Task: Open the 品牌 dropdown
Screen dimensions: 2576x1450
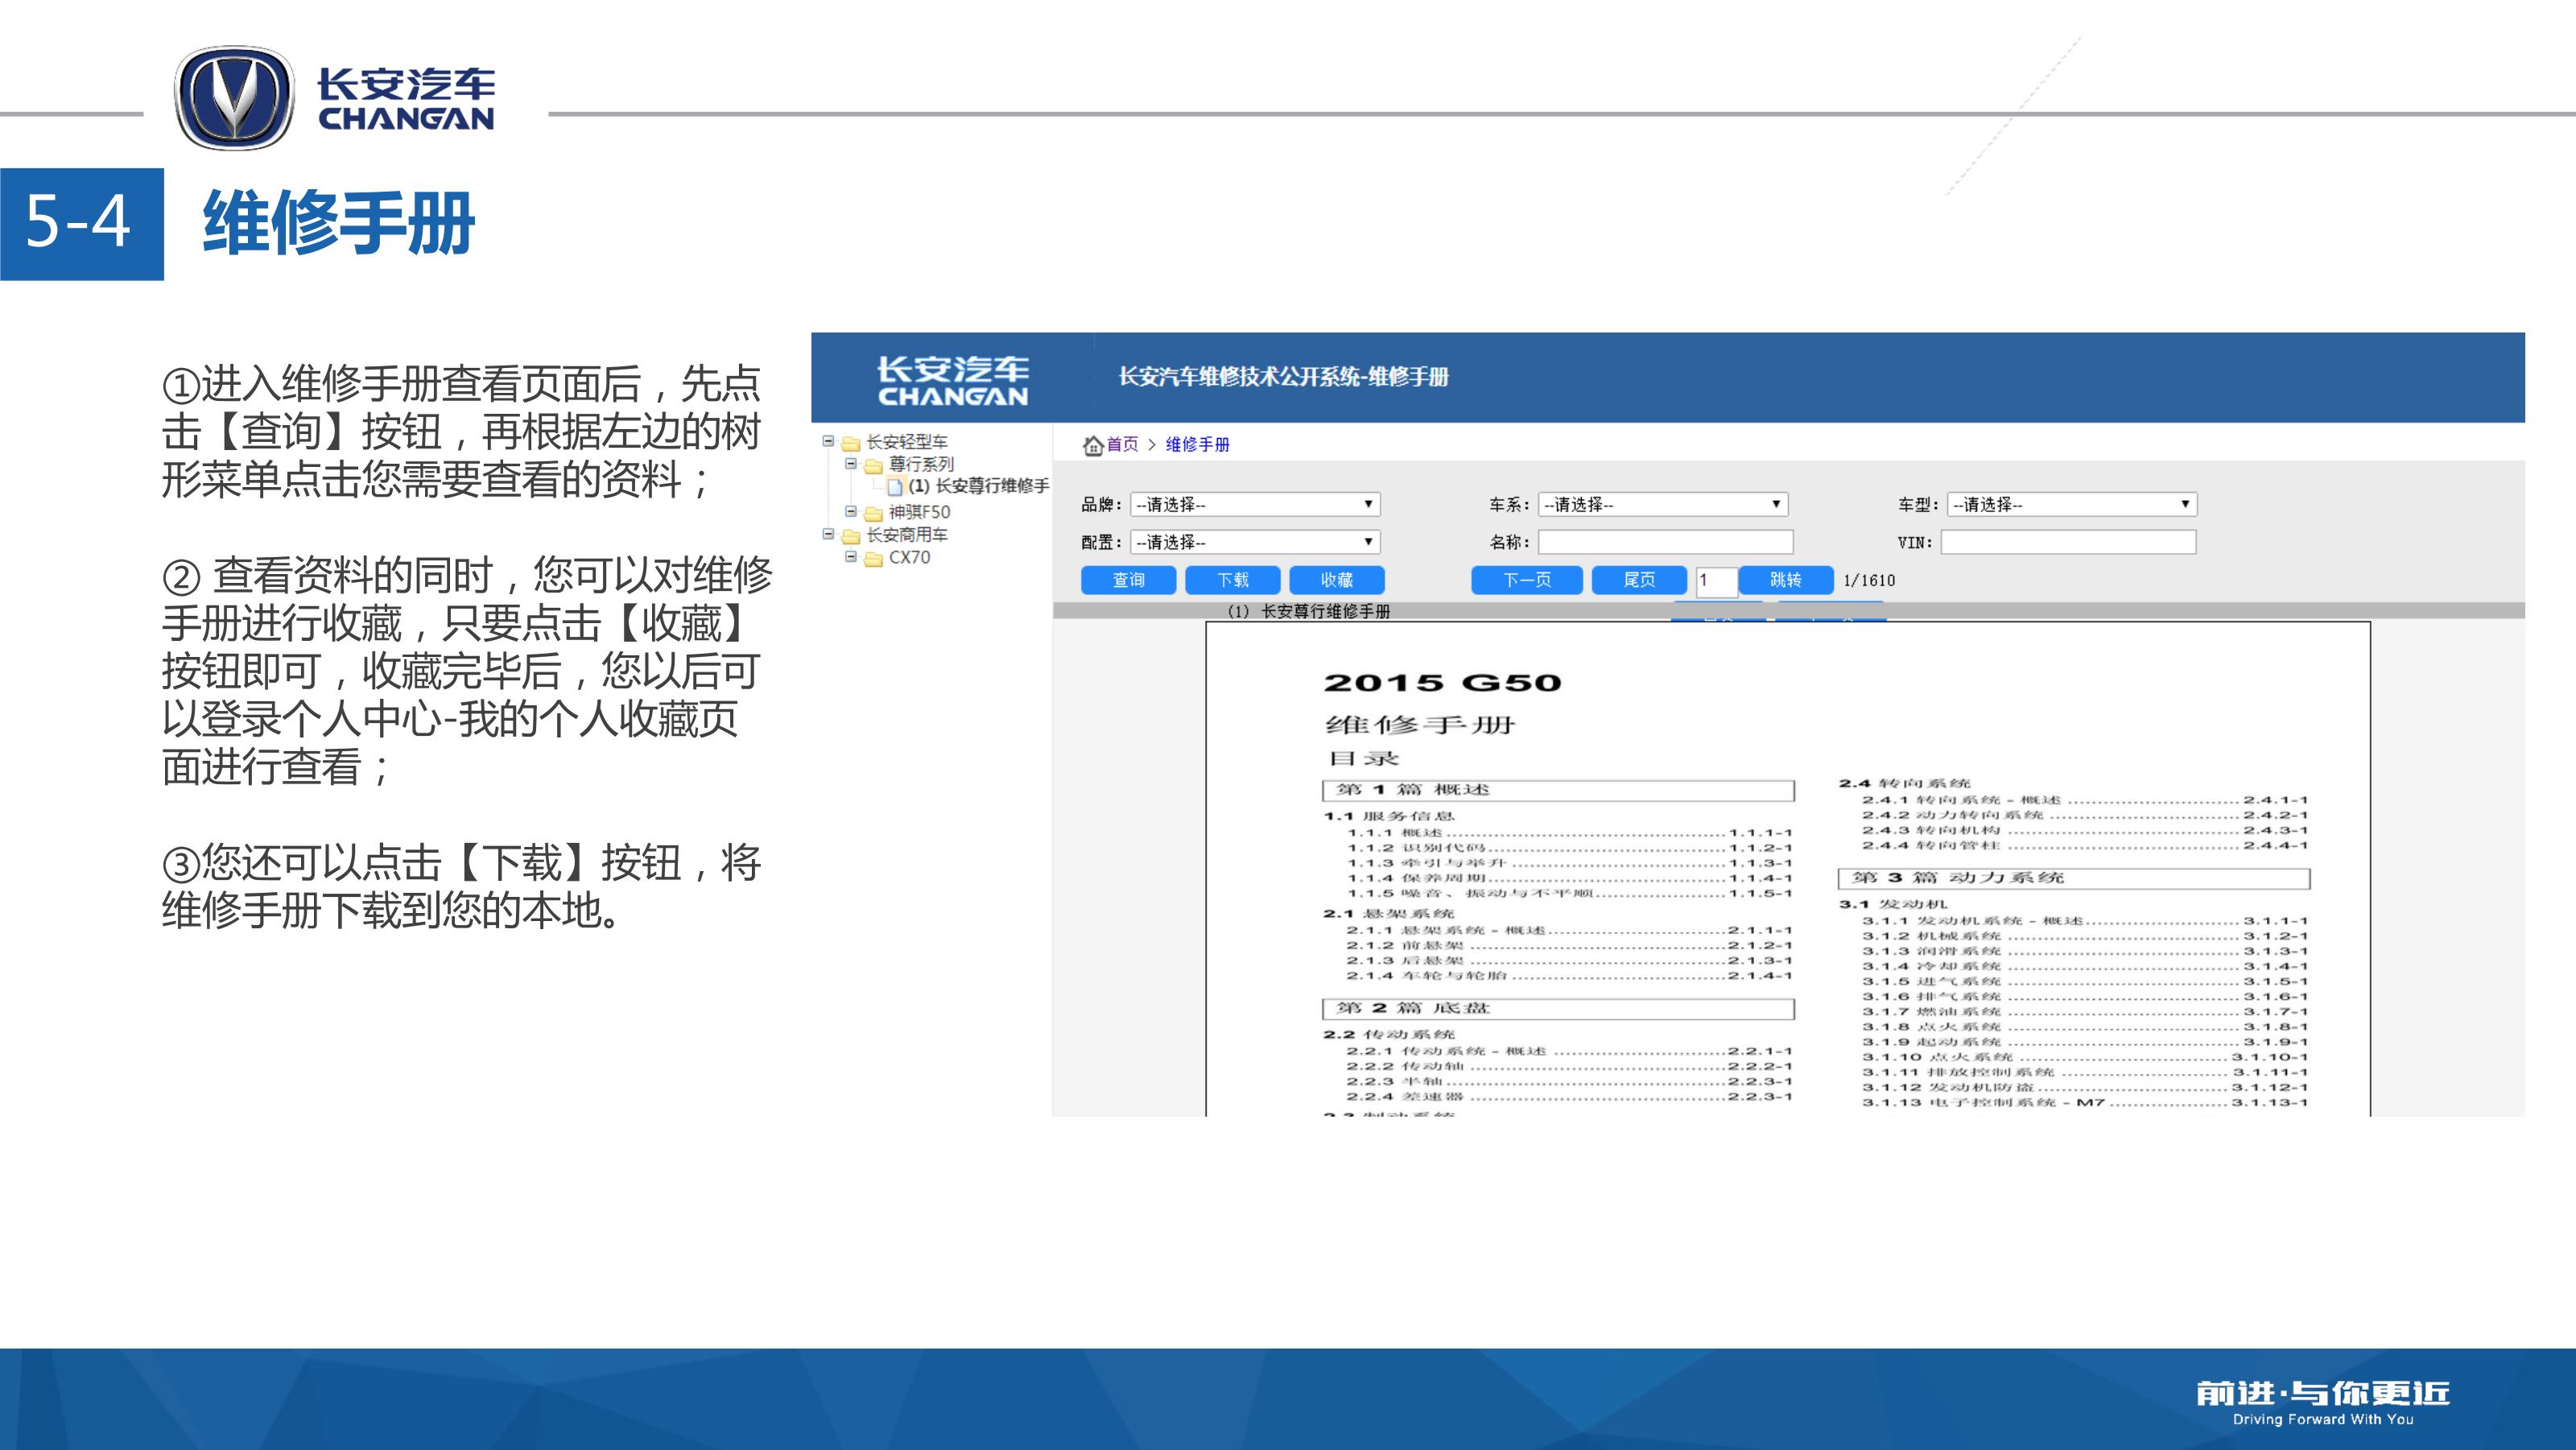Action: (1255, 504)
